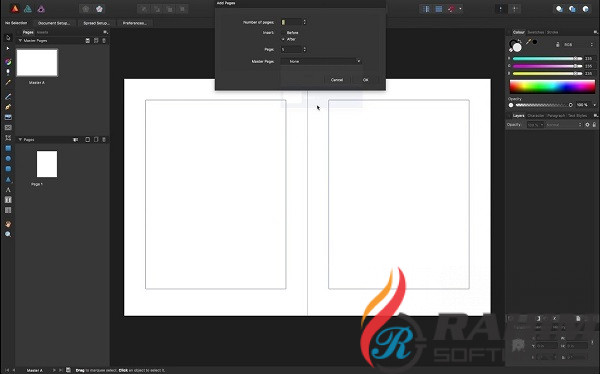
Task: Open the Master Page dropdown
Action: point(321,61)
